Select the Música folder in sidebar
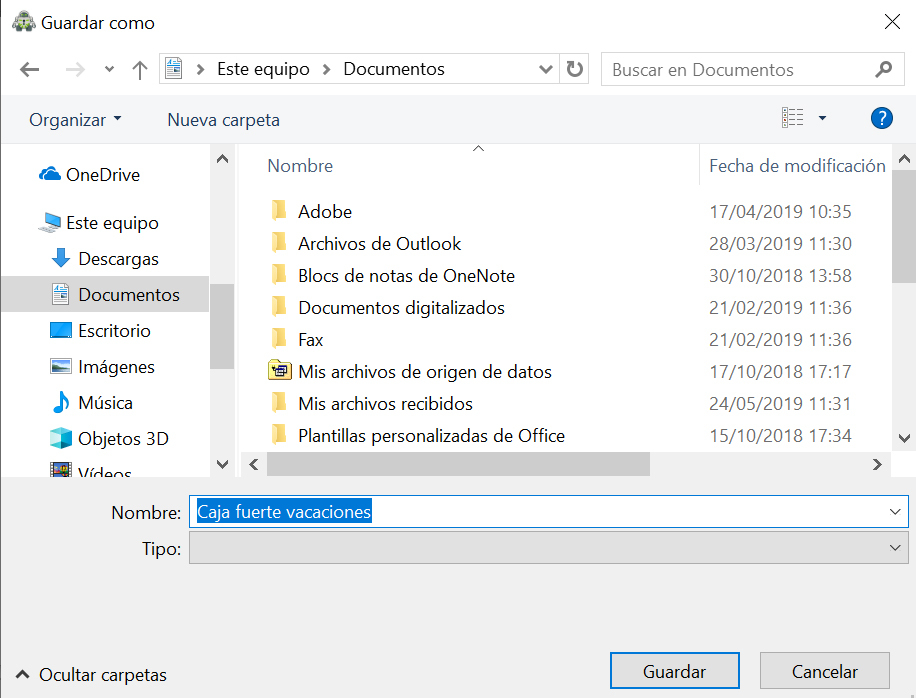This screenshot has height=698, width=916. tap(105, 403)
